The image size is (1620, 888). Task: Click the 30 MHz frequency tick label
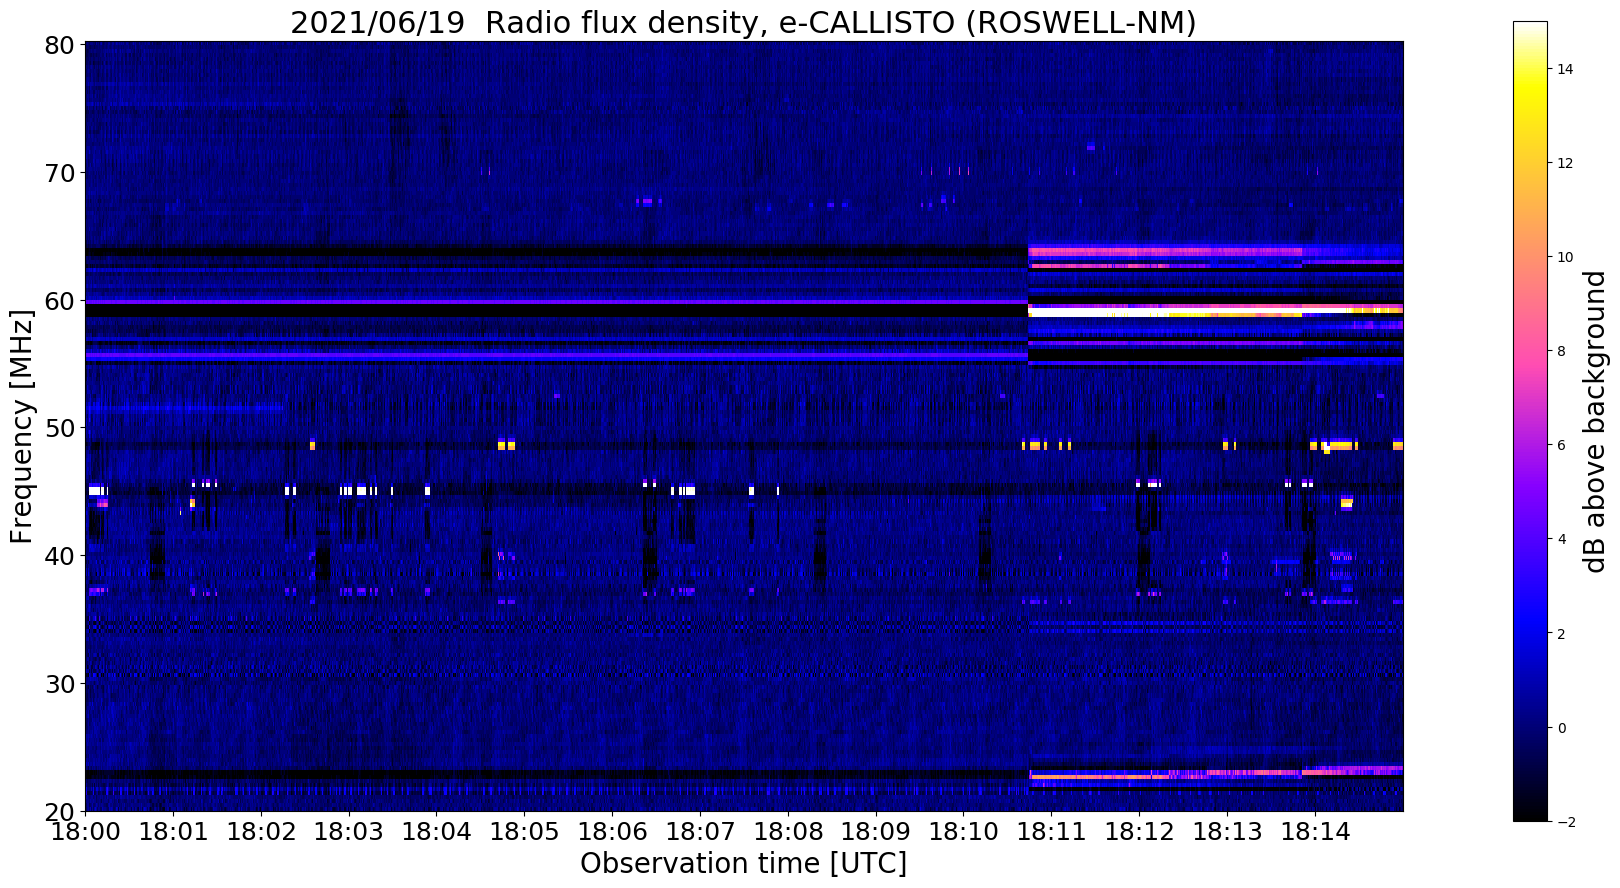click(62, 683)
